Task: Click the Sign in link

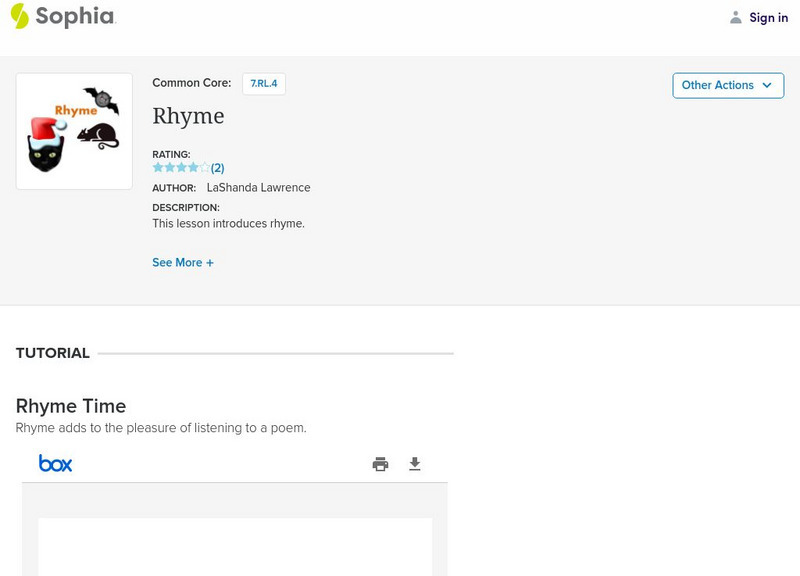Action: point(768,17)
